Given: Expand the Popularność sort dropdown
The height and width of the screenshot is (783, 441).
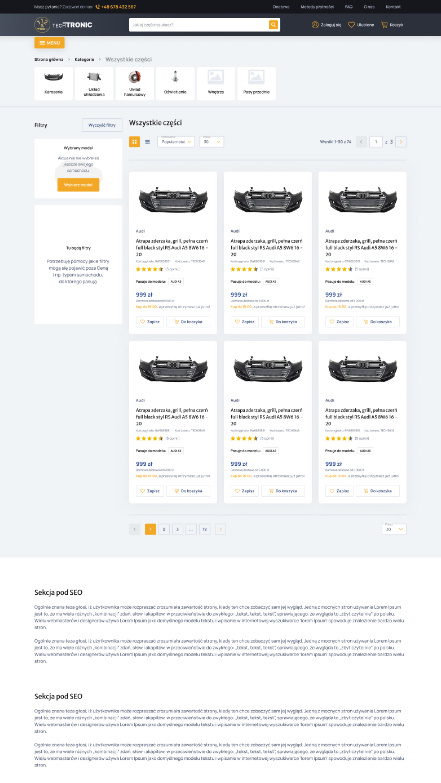Looking at the screenshot, I should click(176, 142).
